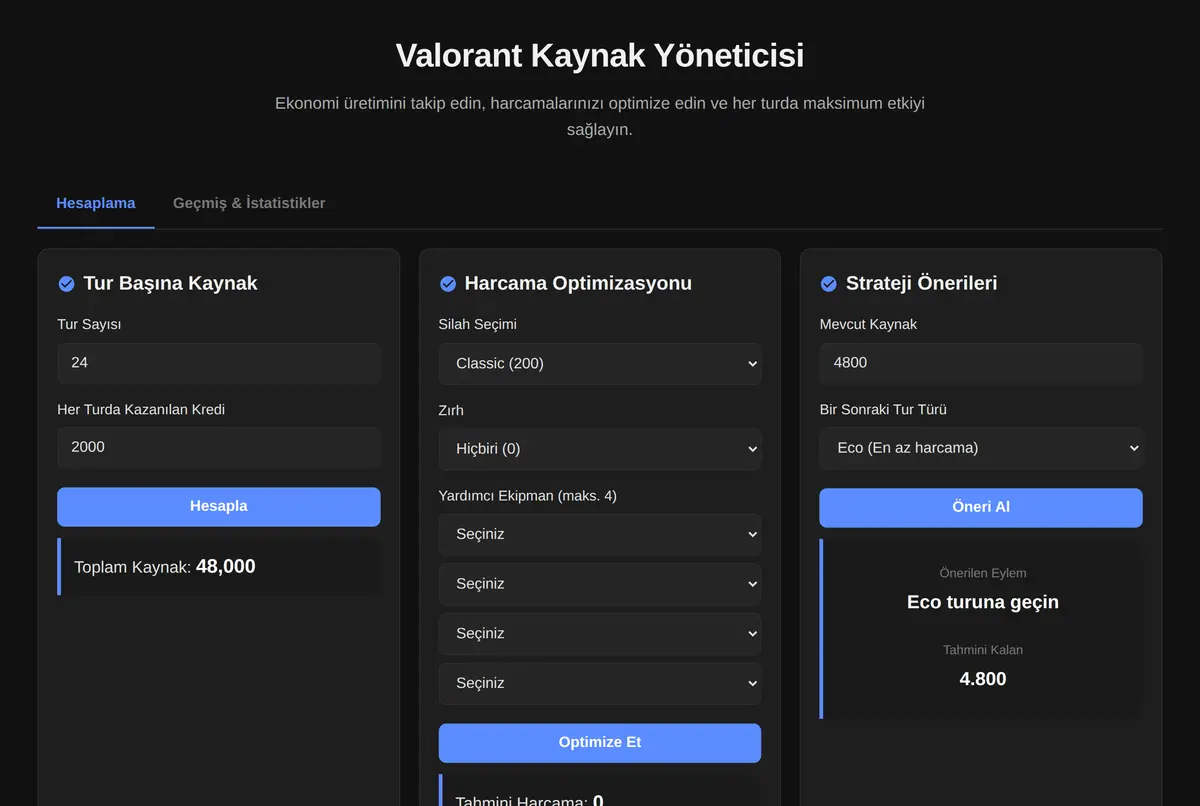This screenshot has height=806, width=1200.
Task: Click the Strateji Önerileri heading
Action: (921, 283)
